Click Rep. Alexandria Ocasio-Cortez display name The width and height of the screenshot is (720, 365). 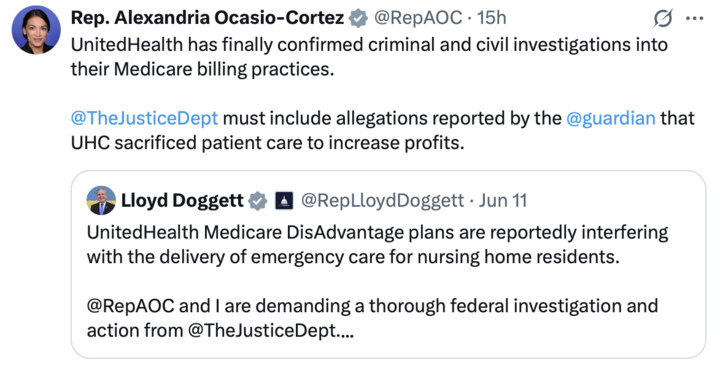pyautogui.click(x=207, y=18)
